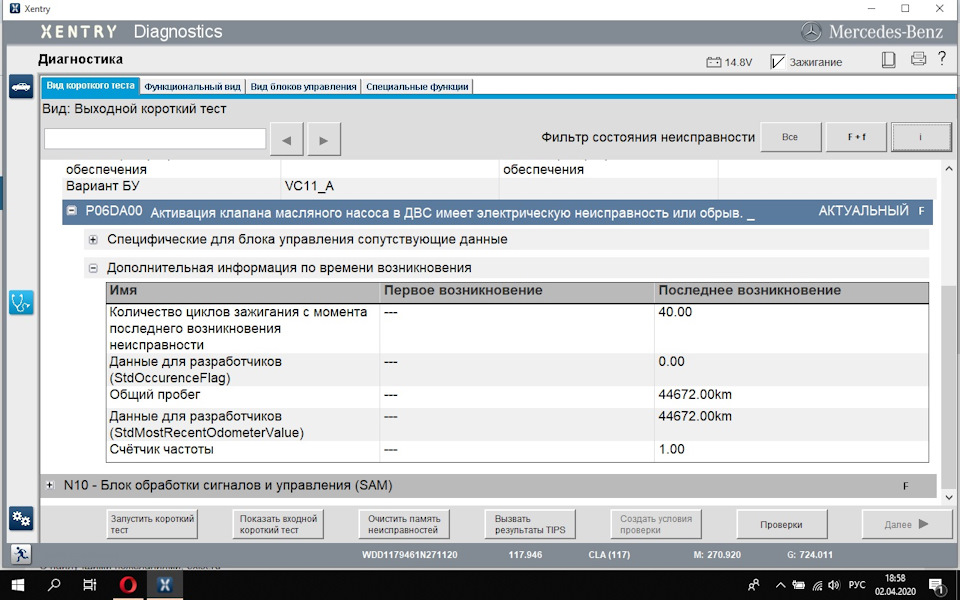Open Opera browser from the taskbar
Viewport: 960px width, 600px height.
pos(127,585)
